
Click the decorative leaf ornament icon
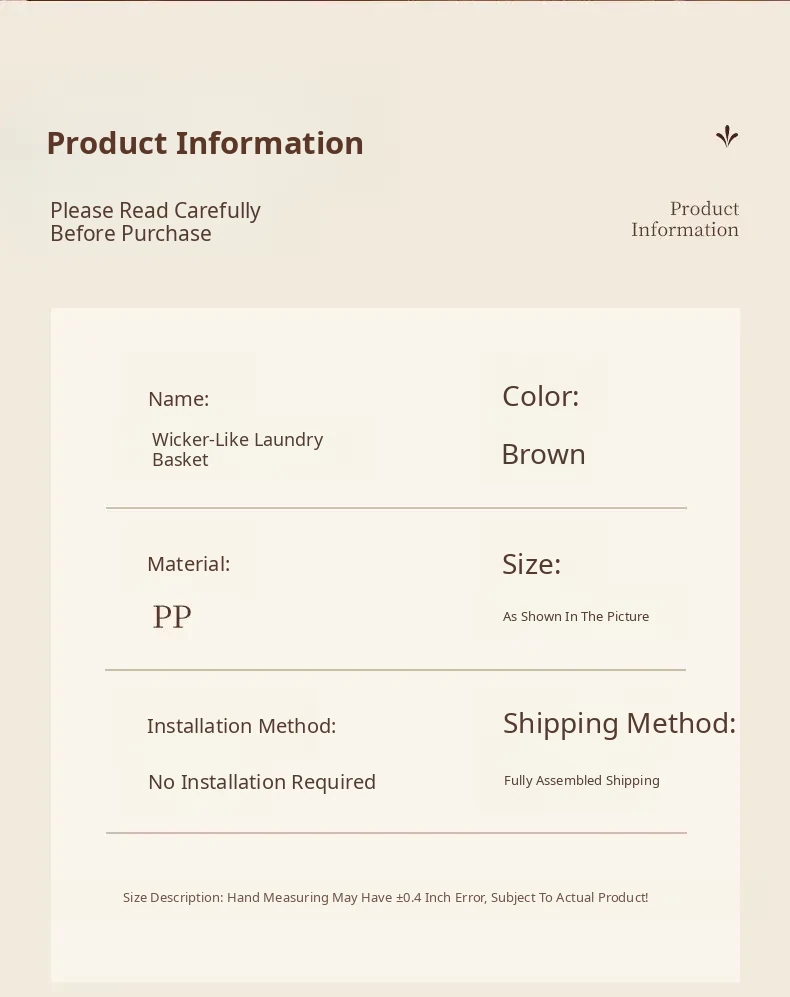[727, 137]
